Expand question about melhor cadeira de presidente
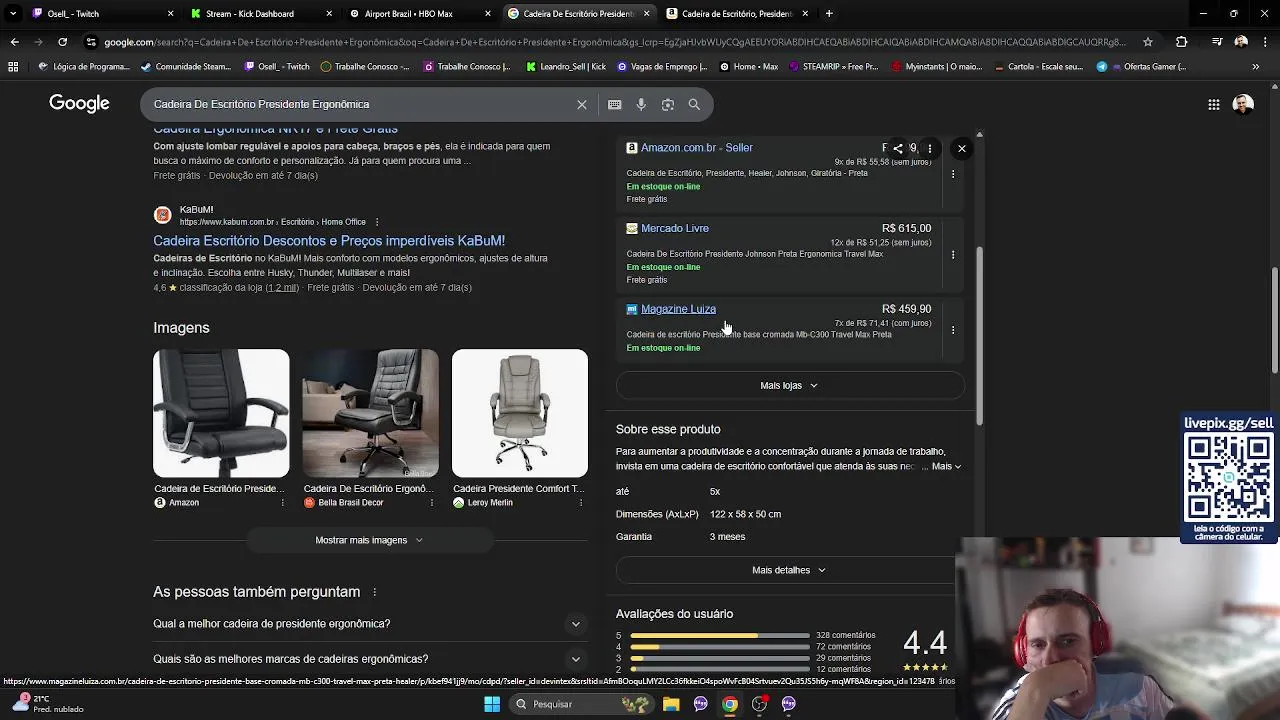Image resolution: width=1280 pixels, height=720 pixels. point(370,624)
